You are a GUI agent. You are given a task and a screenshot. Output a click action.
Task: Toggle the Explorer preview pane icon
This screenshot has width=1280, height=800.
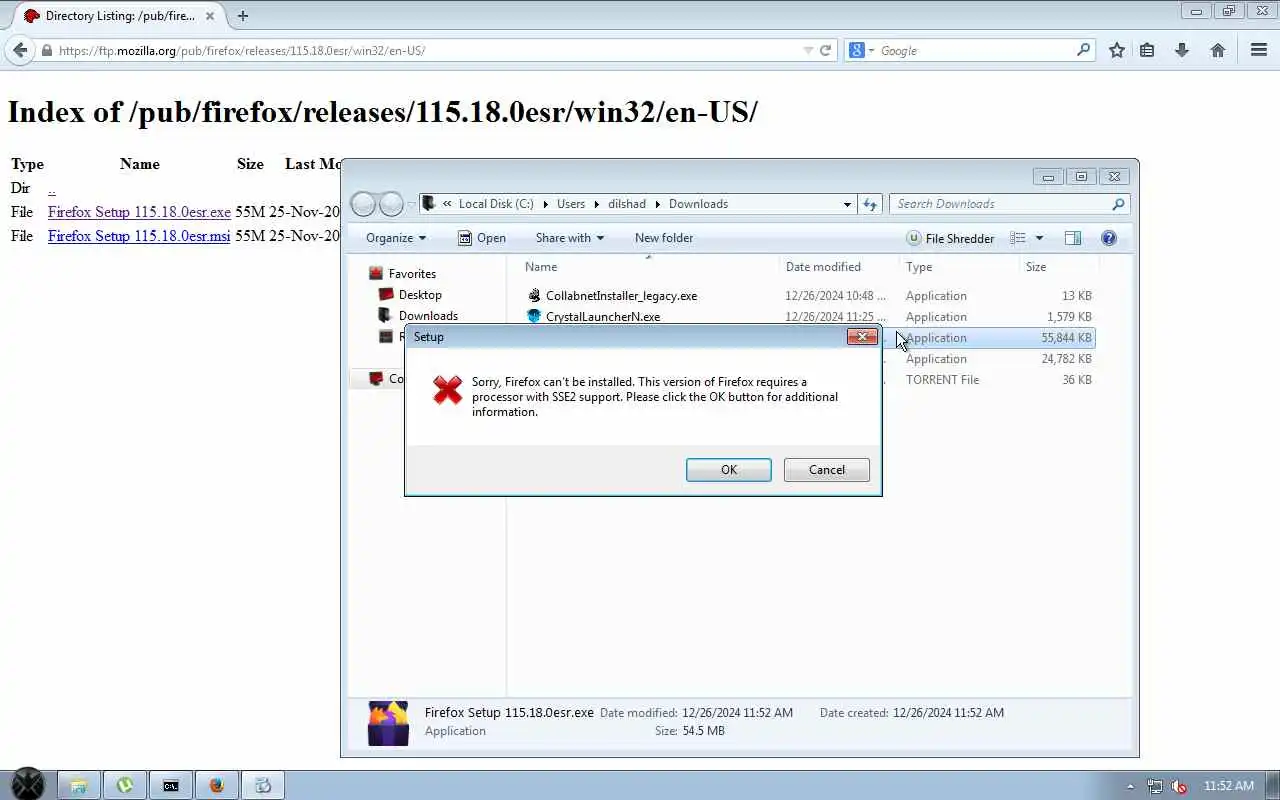point(1073,238)
